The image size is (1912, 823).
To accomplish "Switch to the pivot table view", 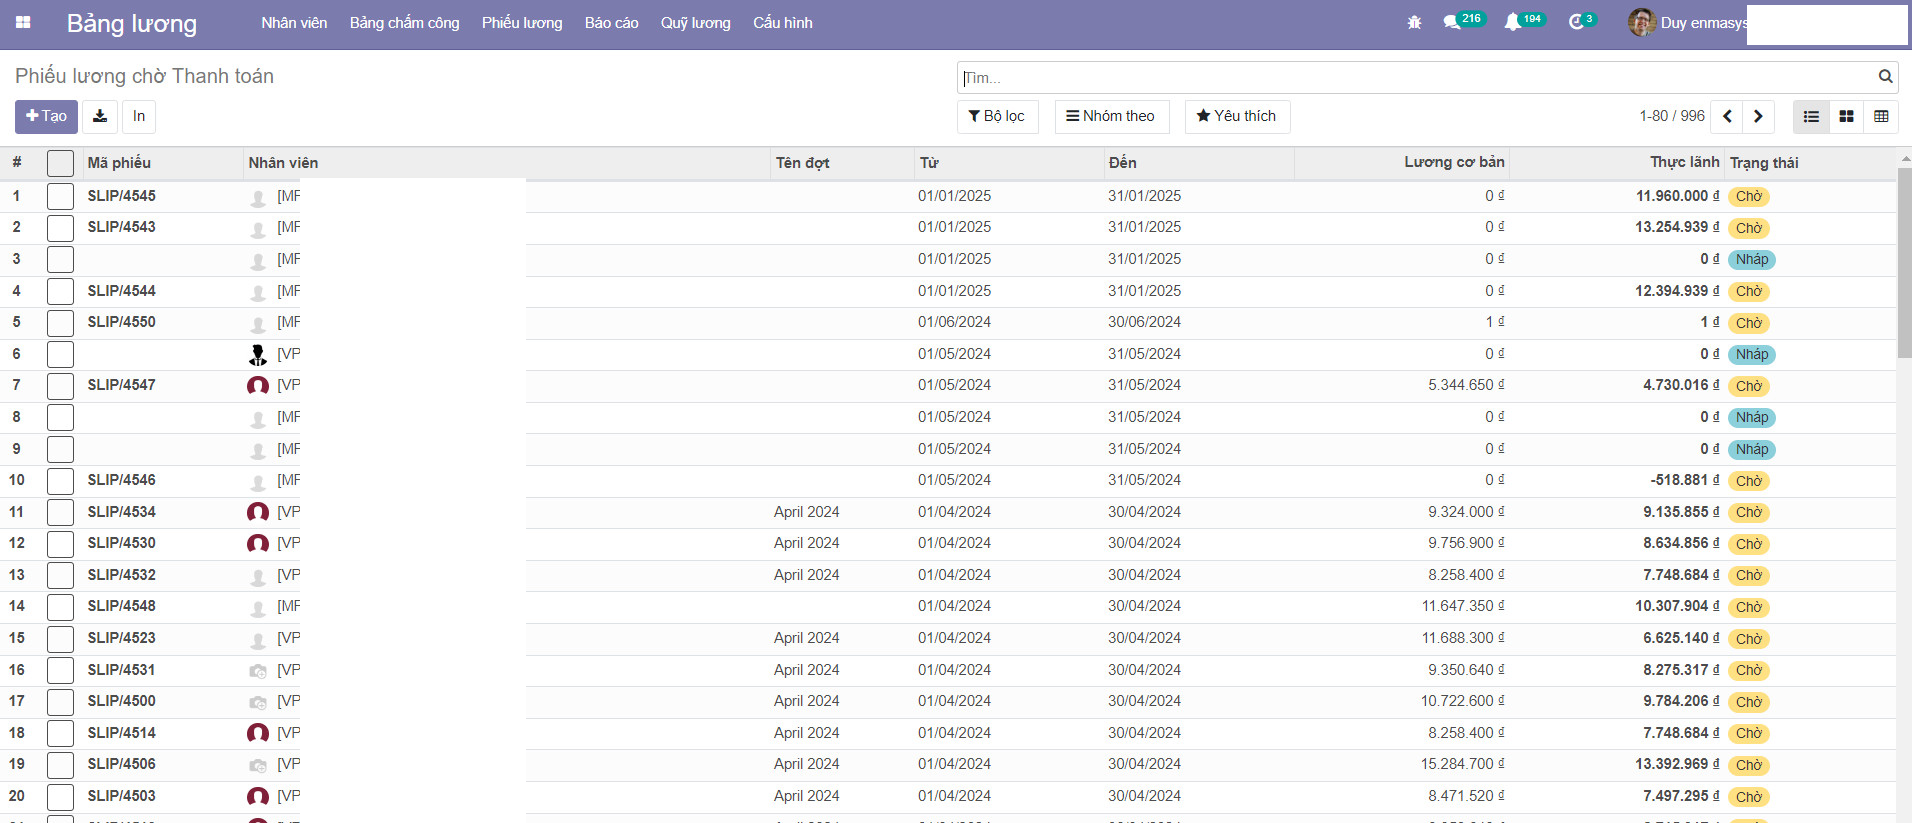I will 1881,116.
